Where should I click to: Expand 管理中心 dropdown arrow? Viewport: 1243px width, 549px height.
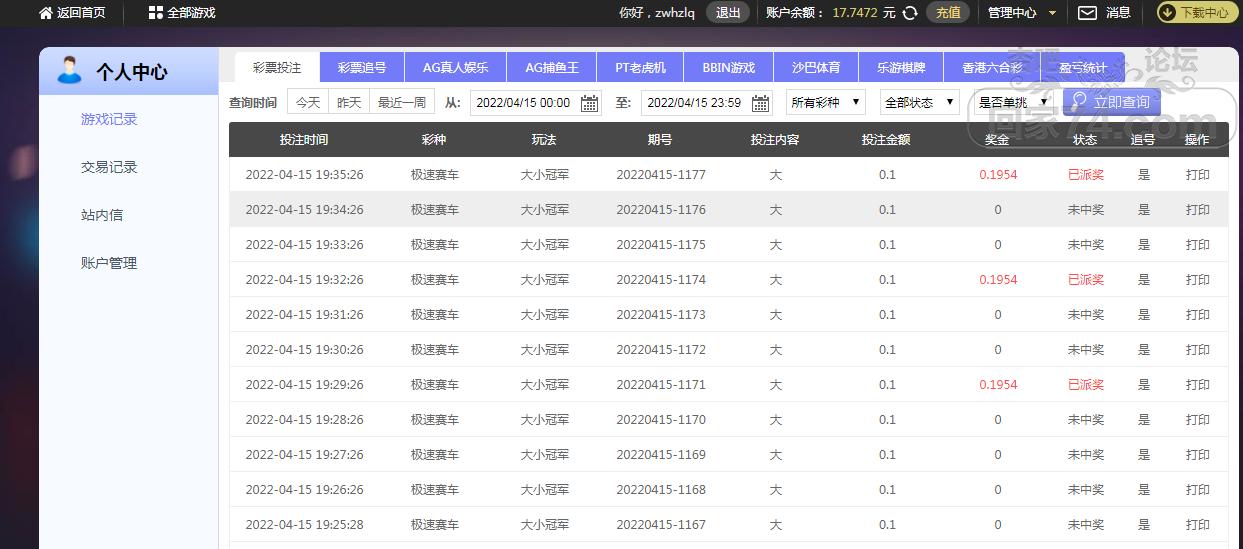click(x=1052, y=14)
